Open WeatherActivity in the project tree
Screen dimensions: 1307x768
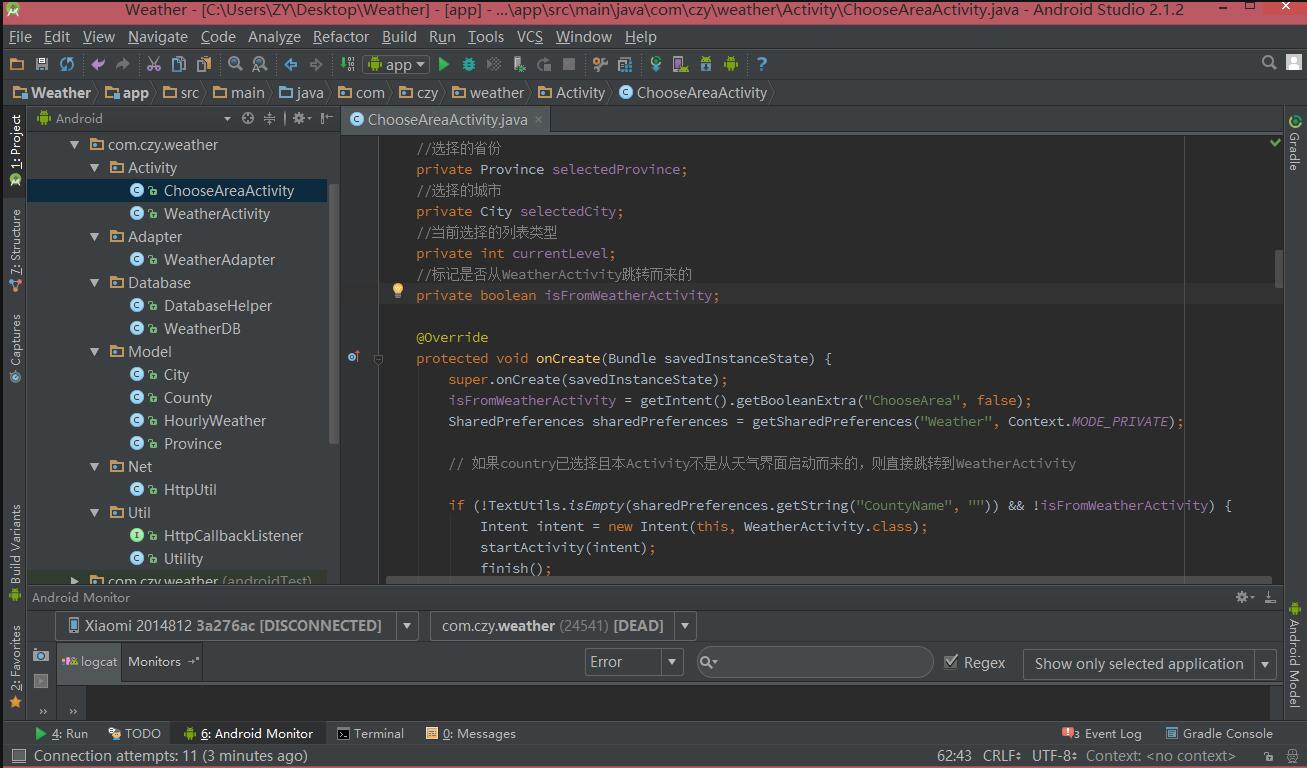tap(216, 214)
